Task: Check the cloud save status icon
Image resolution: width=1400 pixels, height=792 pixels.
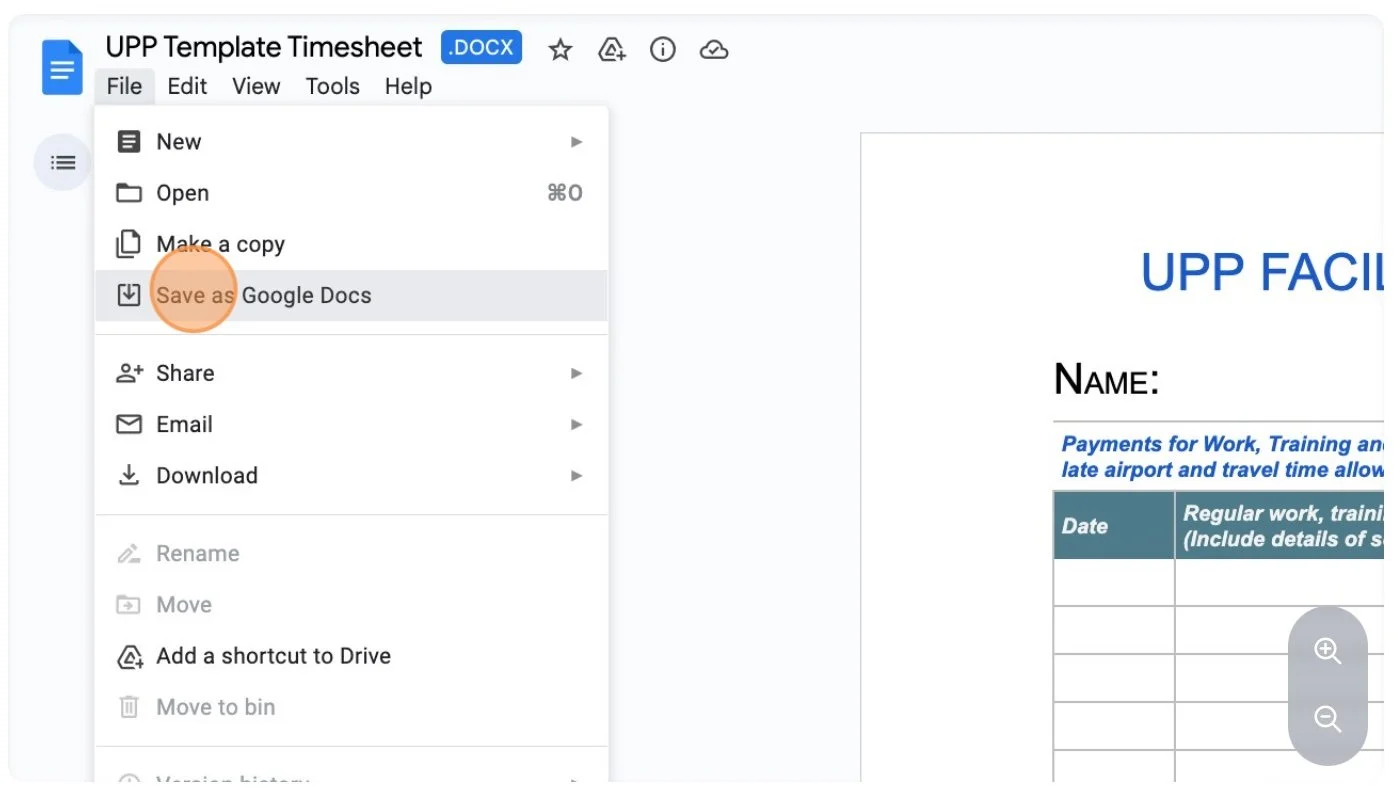Action: click(x=713, y=49)
